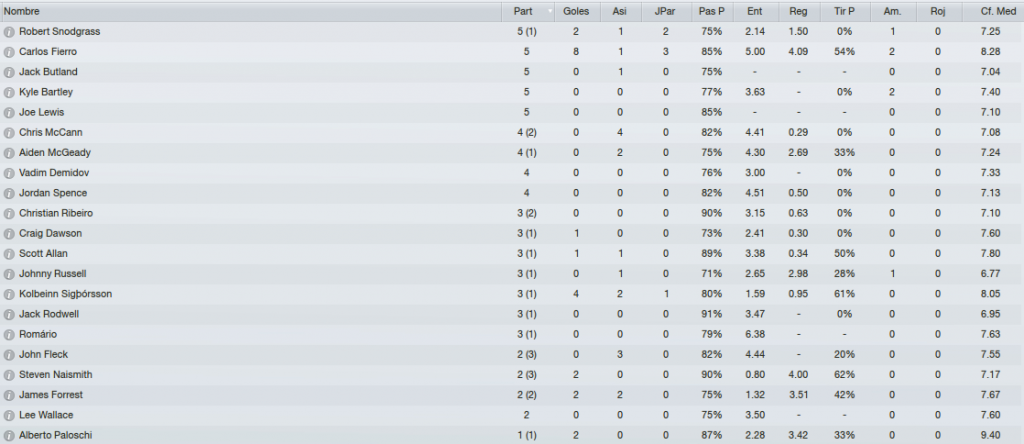Open info icon beside Robert Snodgrass
The width and height of the screenshot is (1024, 444).
point(9,31)
